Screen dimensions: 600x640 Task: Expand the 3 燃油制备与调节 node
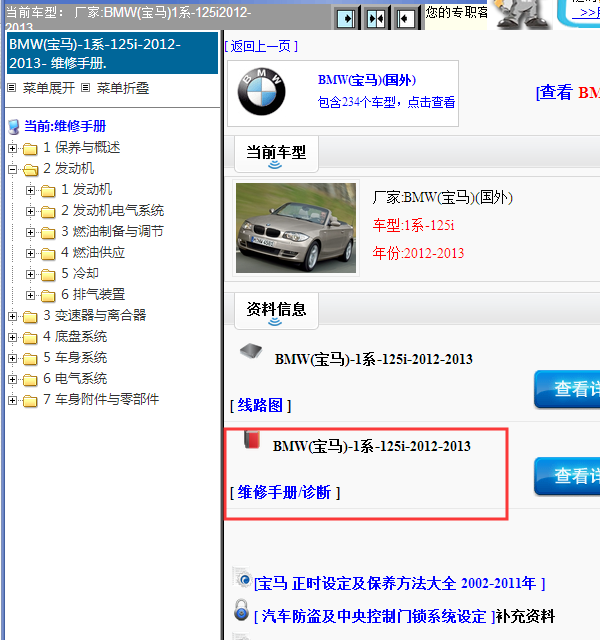[30, 232]
